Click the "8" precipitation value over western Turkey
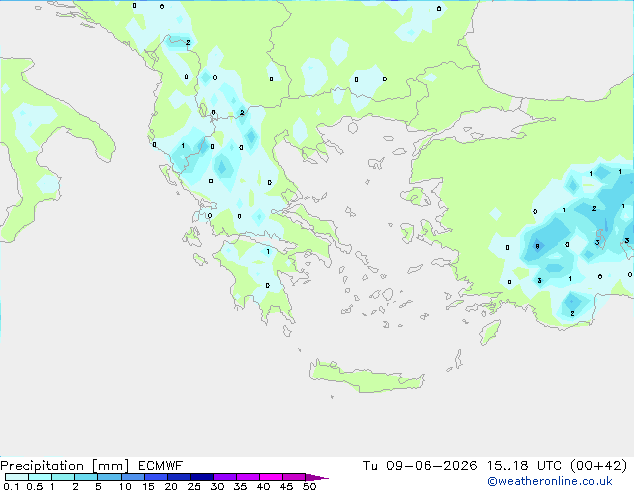The height and width of the screenshot is (490, 634). [537, 246]
